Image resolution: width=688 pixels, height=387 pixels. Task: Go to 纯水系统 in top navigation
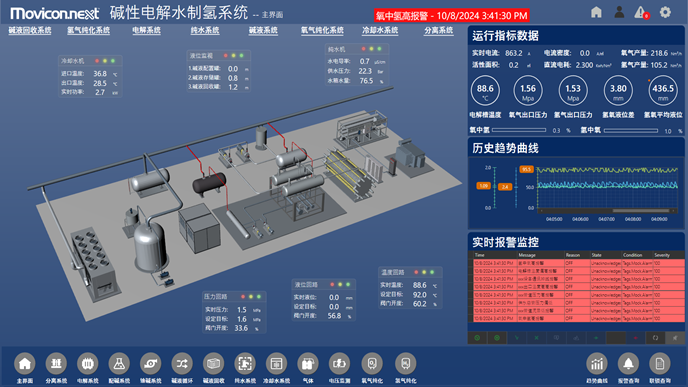(205, 30)
